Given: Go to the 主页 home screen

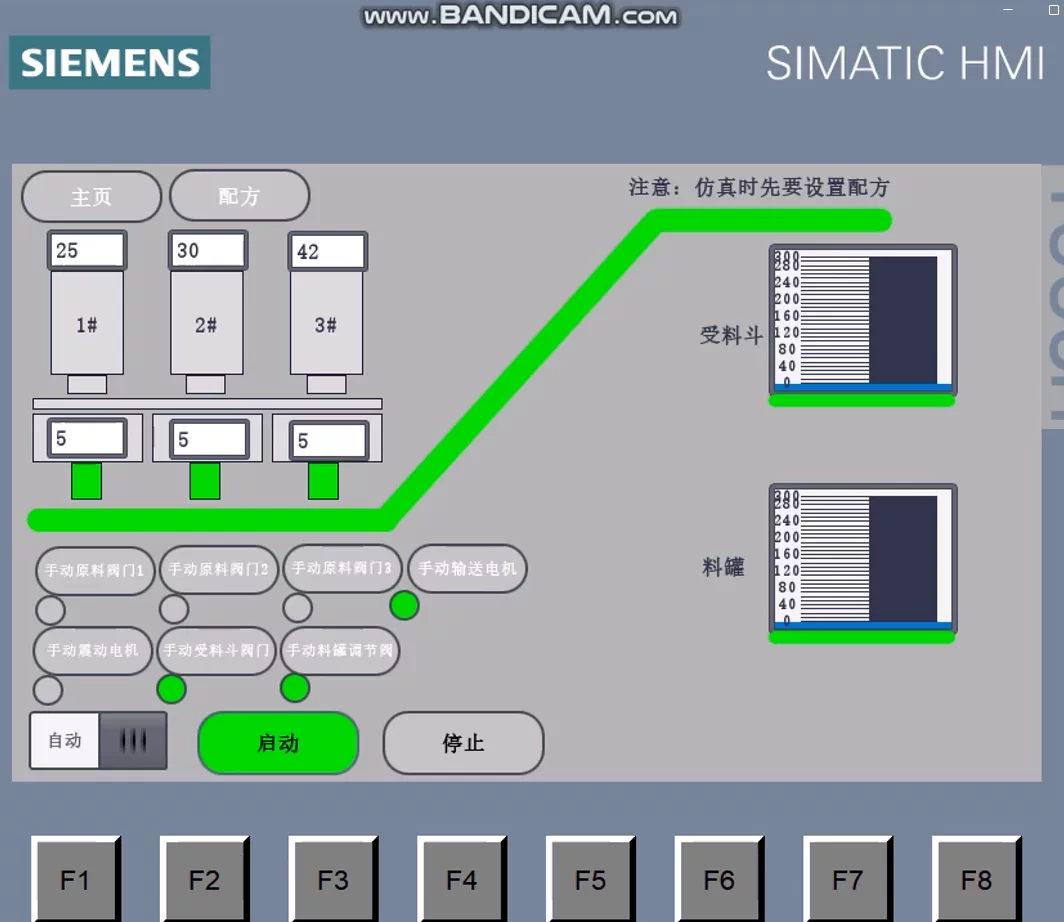Looking at the screenshot, I should (x=92, y=197).
